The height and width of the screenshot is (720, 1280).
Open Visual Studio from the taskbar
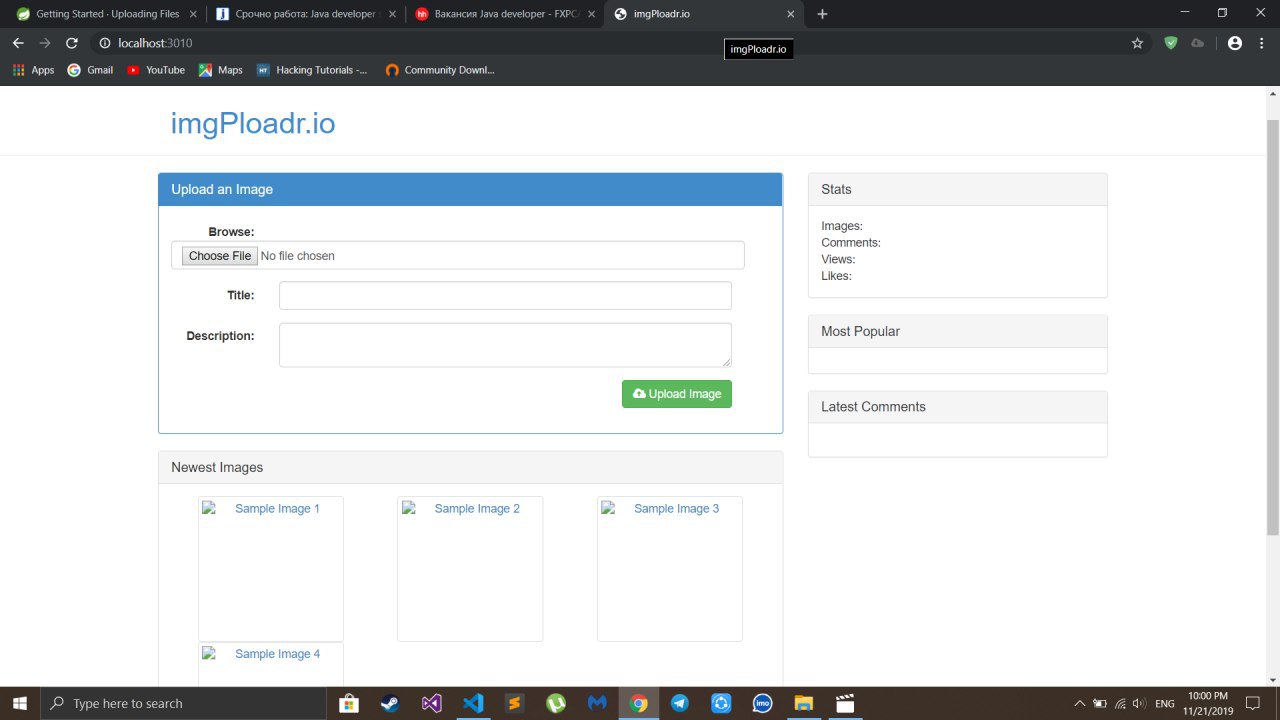[431, 703]
